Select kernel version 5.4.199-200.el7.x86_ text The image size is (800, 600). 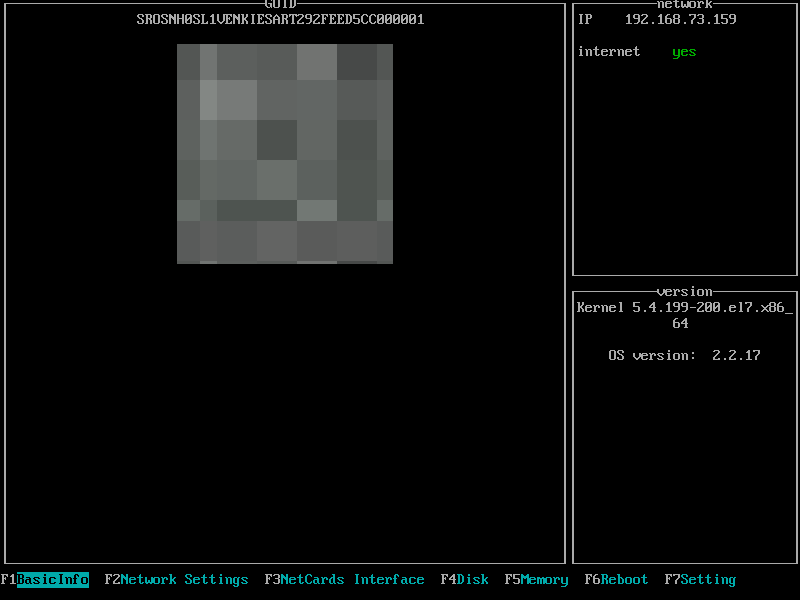712,308
